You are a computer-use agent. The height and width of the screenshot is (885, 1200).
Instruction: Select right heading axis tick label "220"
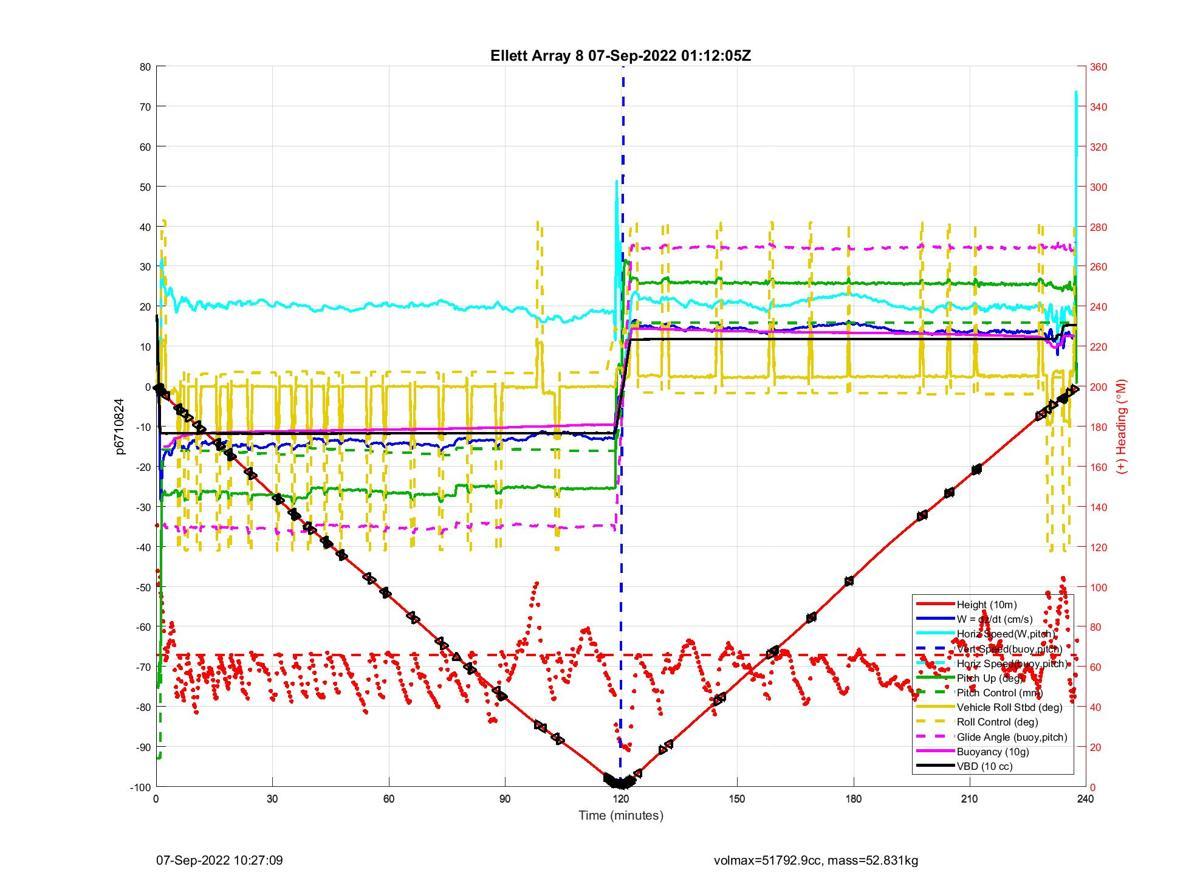pos(1098,347)
